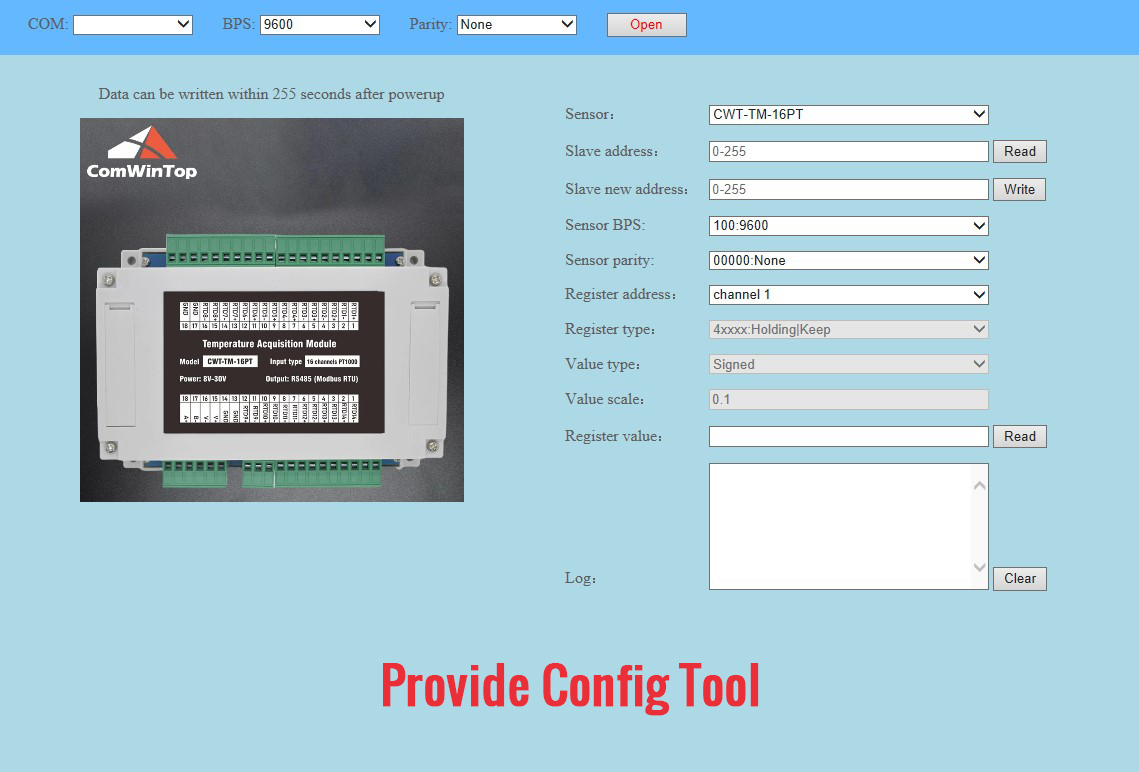Expand the Sensor CWT-TM-16PT dropdown
The height and width of the screenshot is (772, 1139).
coord(848,115)
